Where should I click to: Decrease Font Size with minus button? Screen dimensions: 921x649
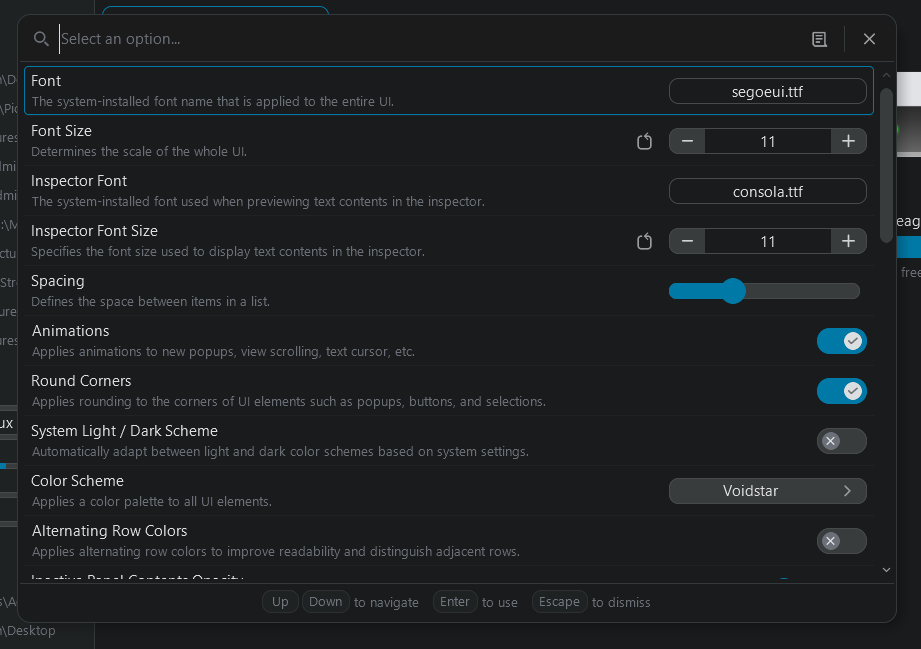click(687, 141)
